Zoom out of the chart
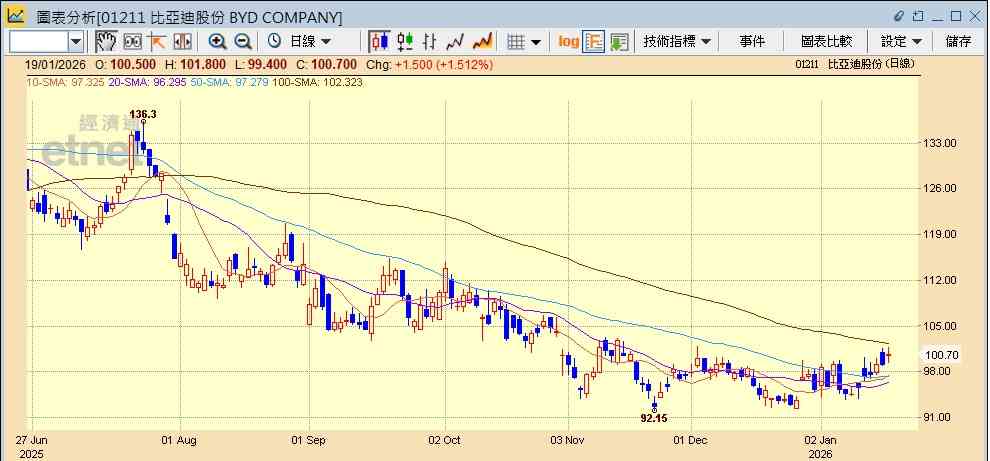This screenshot has width=990, height=461. [x=243, y=42]
